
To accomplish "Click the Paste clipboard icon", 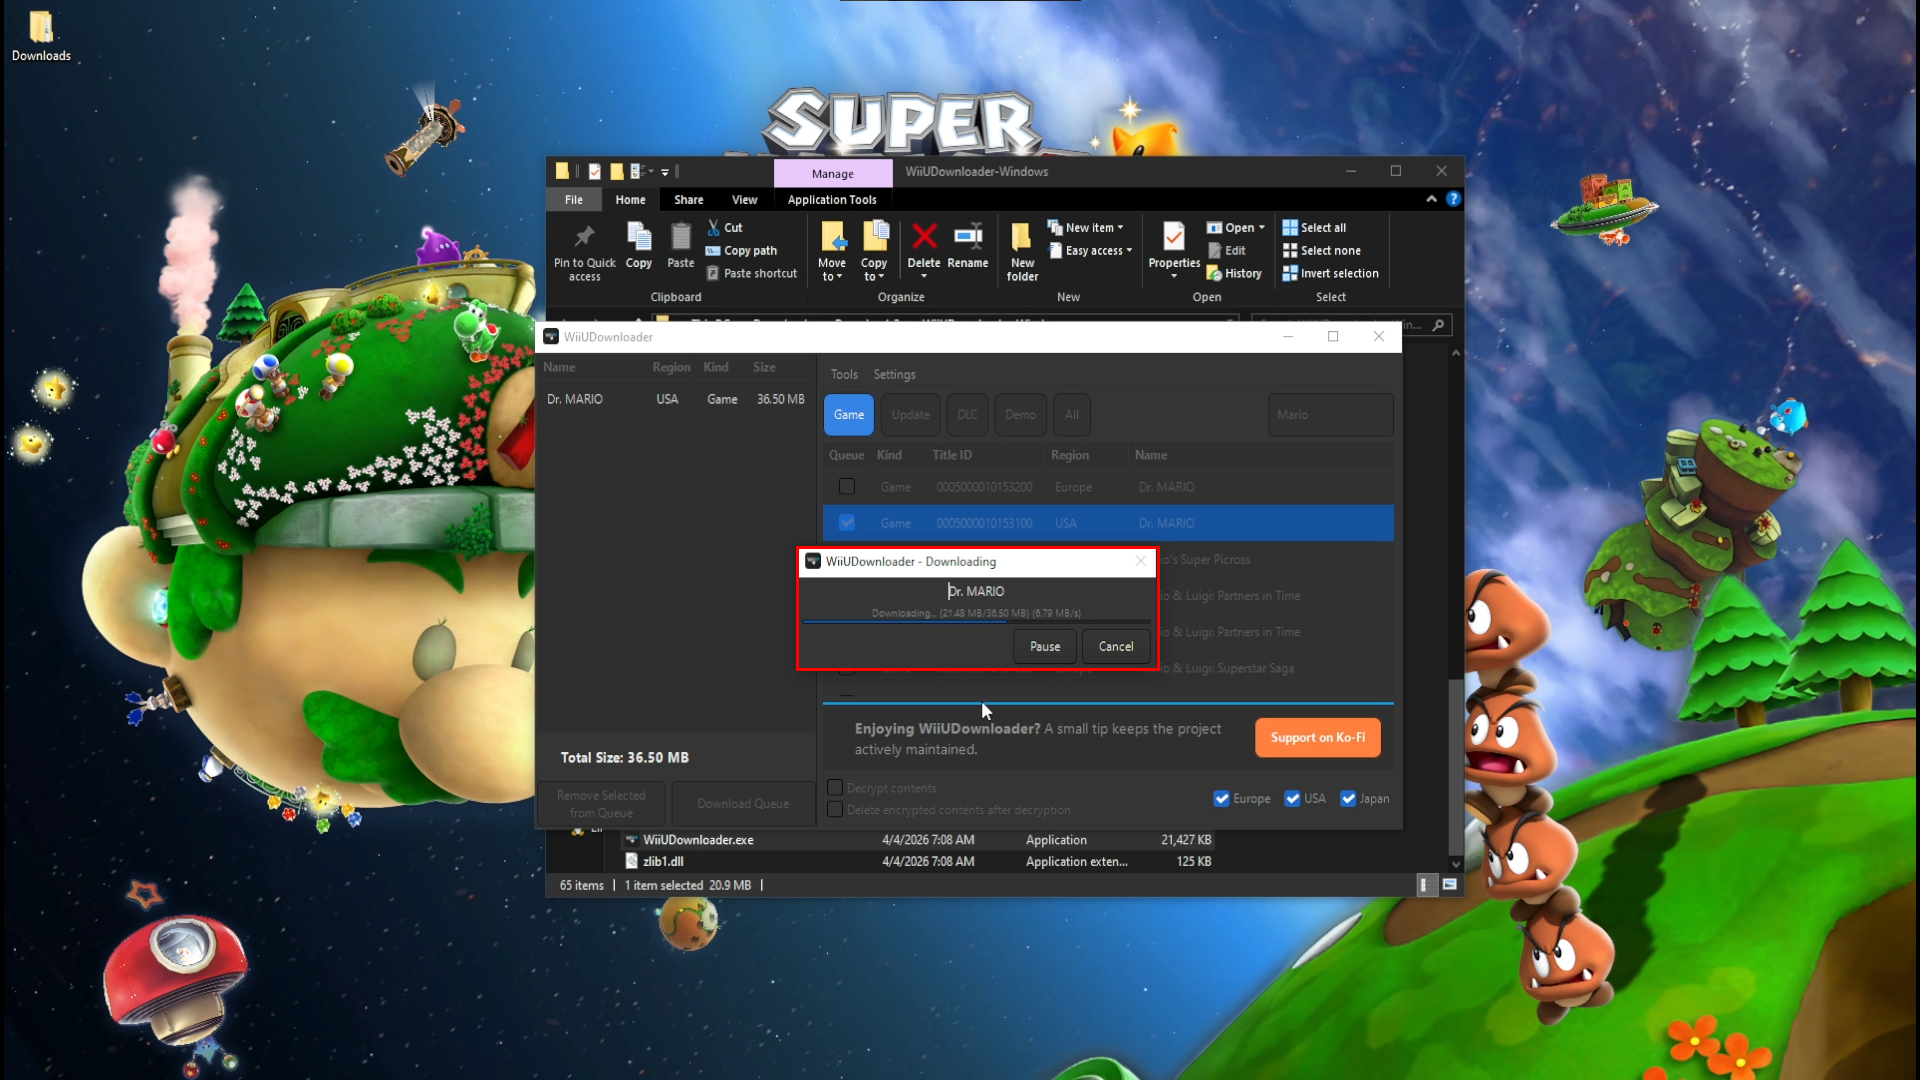I will (x=680, y=237).
